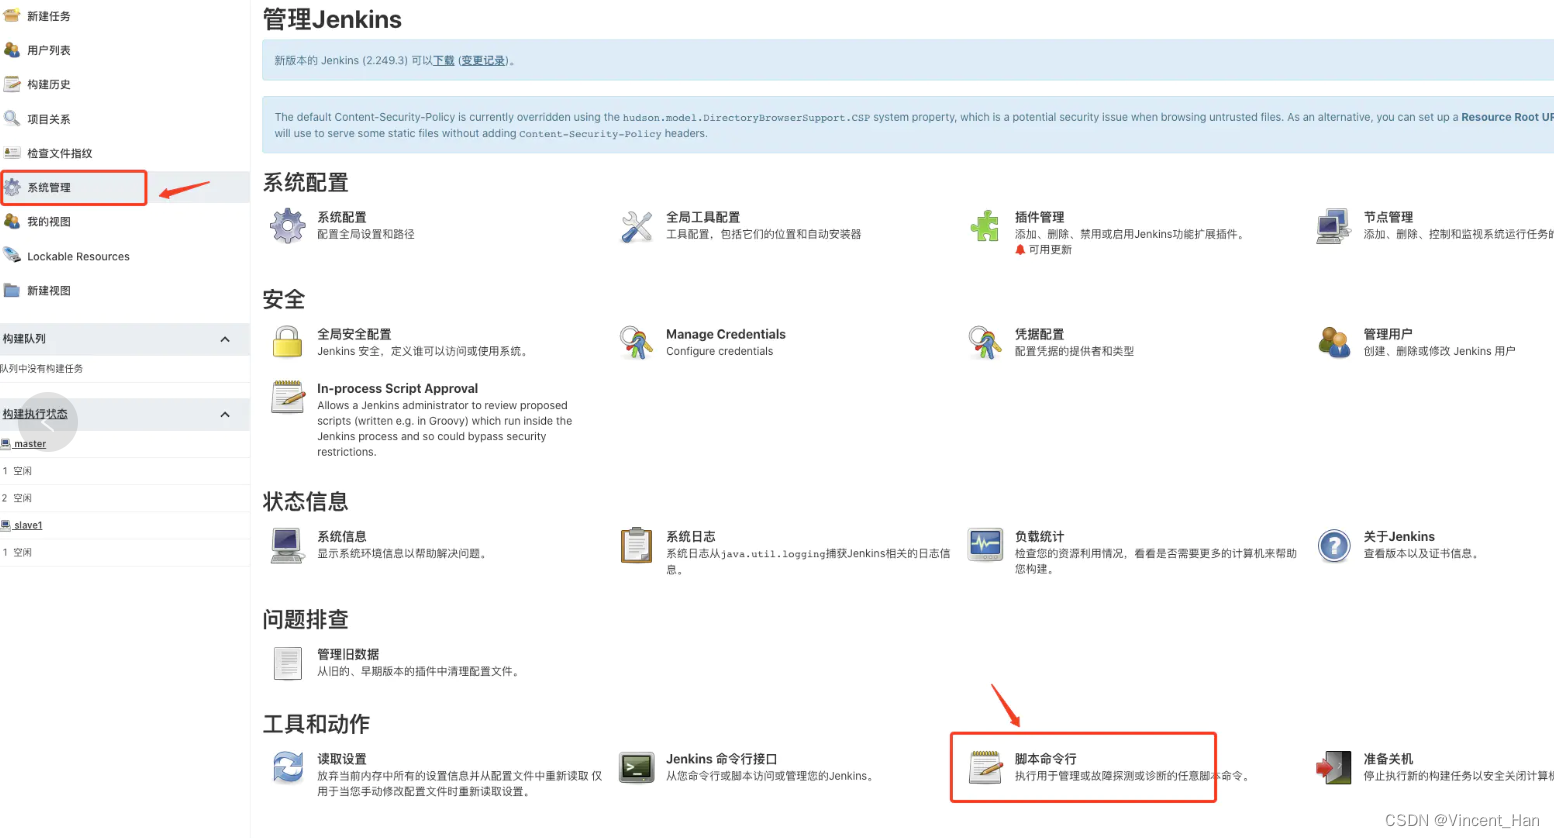Open the 脚本命令行 title link
This screenshot has height=838, width=1554.
[x=1045, y=759]
